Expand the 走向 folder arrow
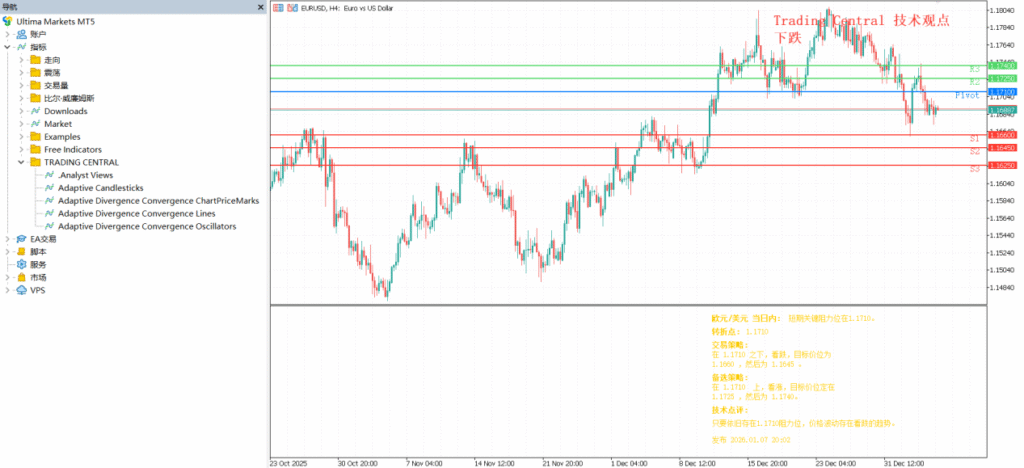This screenshot has height=468, width=1024. tap(22, 59)
